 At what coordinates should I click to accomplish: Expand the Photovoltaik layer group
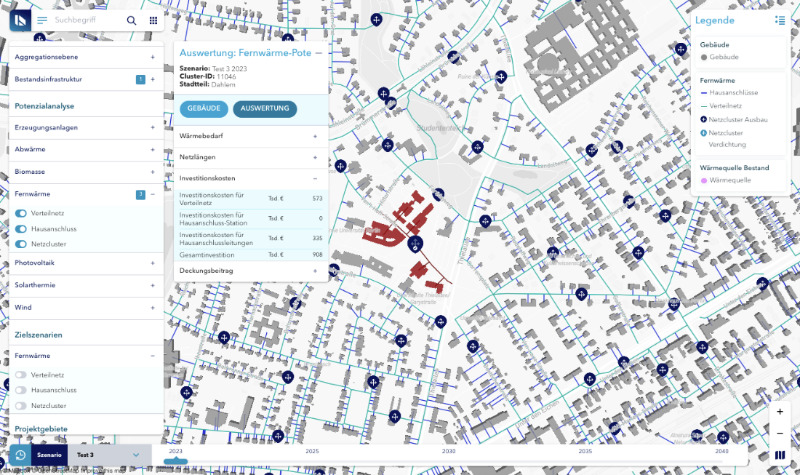152,263
